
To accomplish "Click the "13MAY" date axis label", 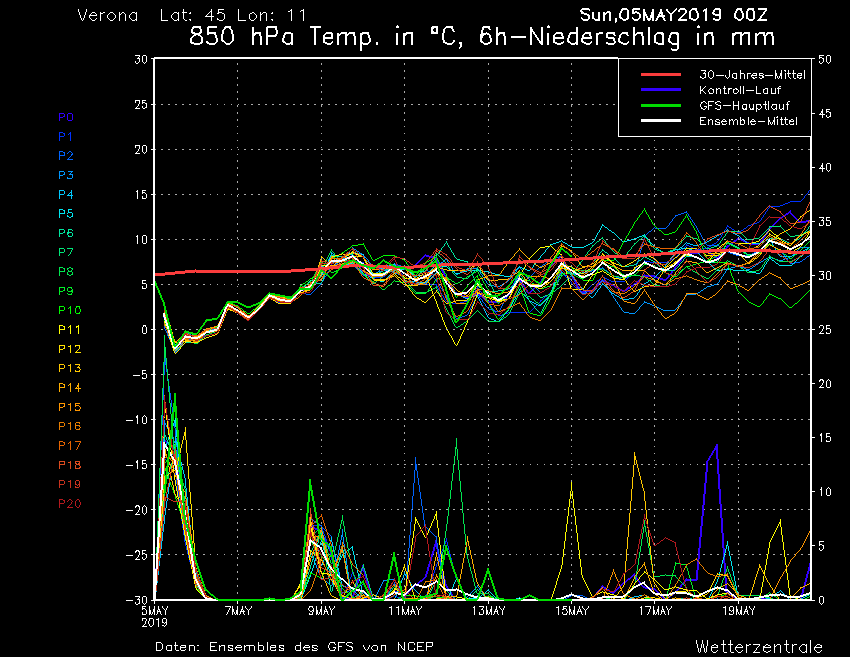I will [488, 611].
